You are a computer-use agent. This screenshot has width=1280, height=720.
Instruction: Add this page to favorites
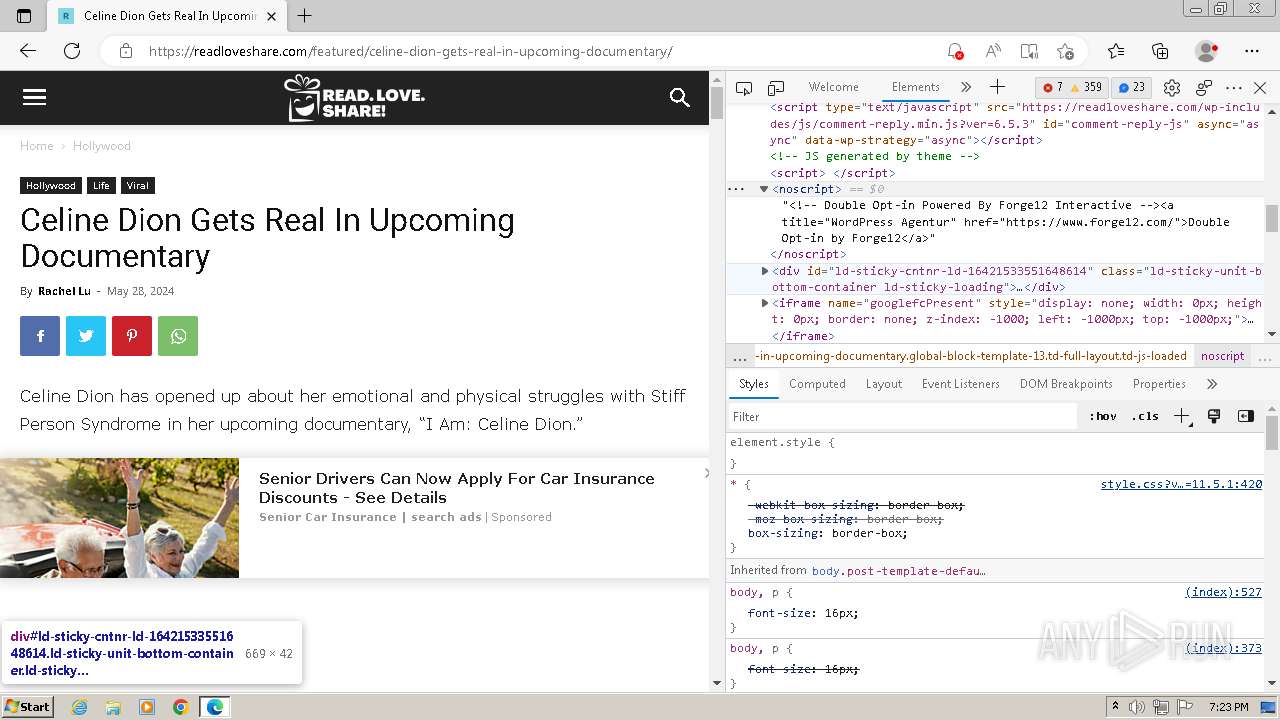point(1066,51)
